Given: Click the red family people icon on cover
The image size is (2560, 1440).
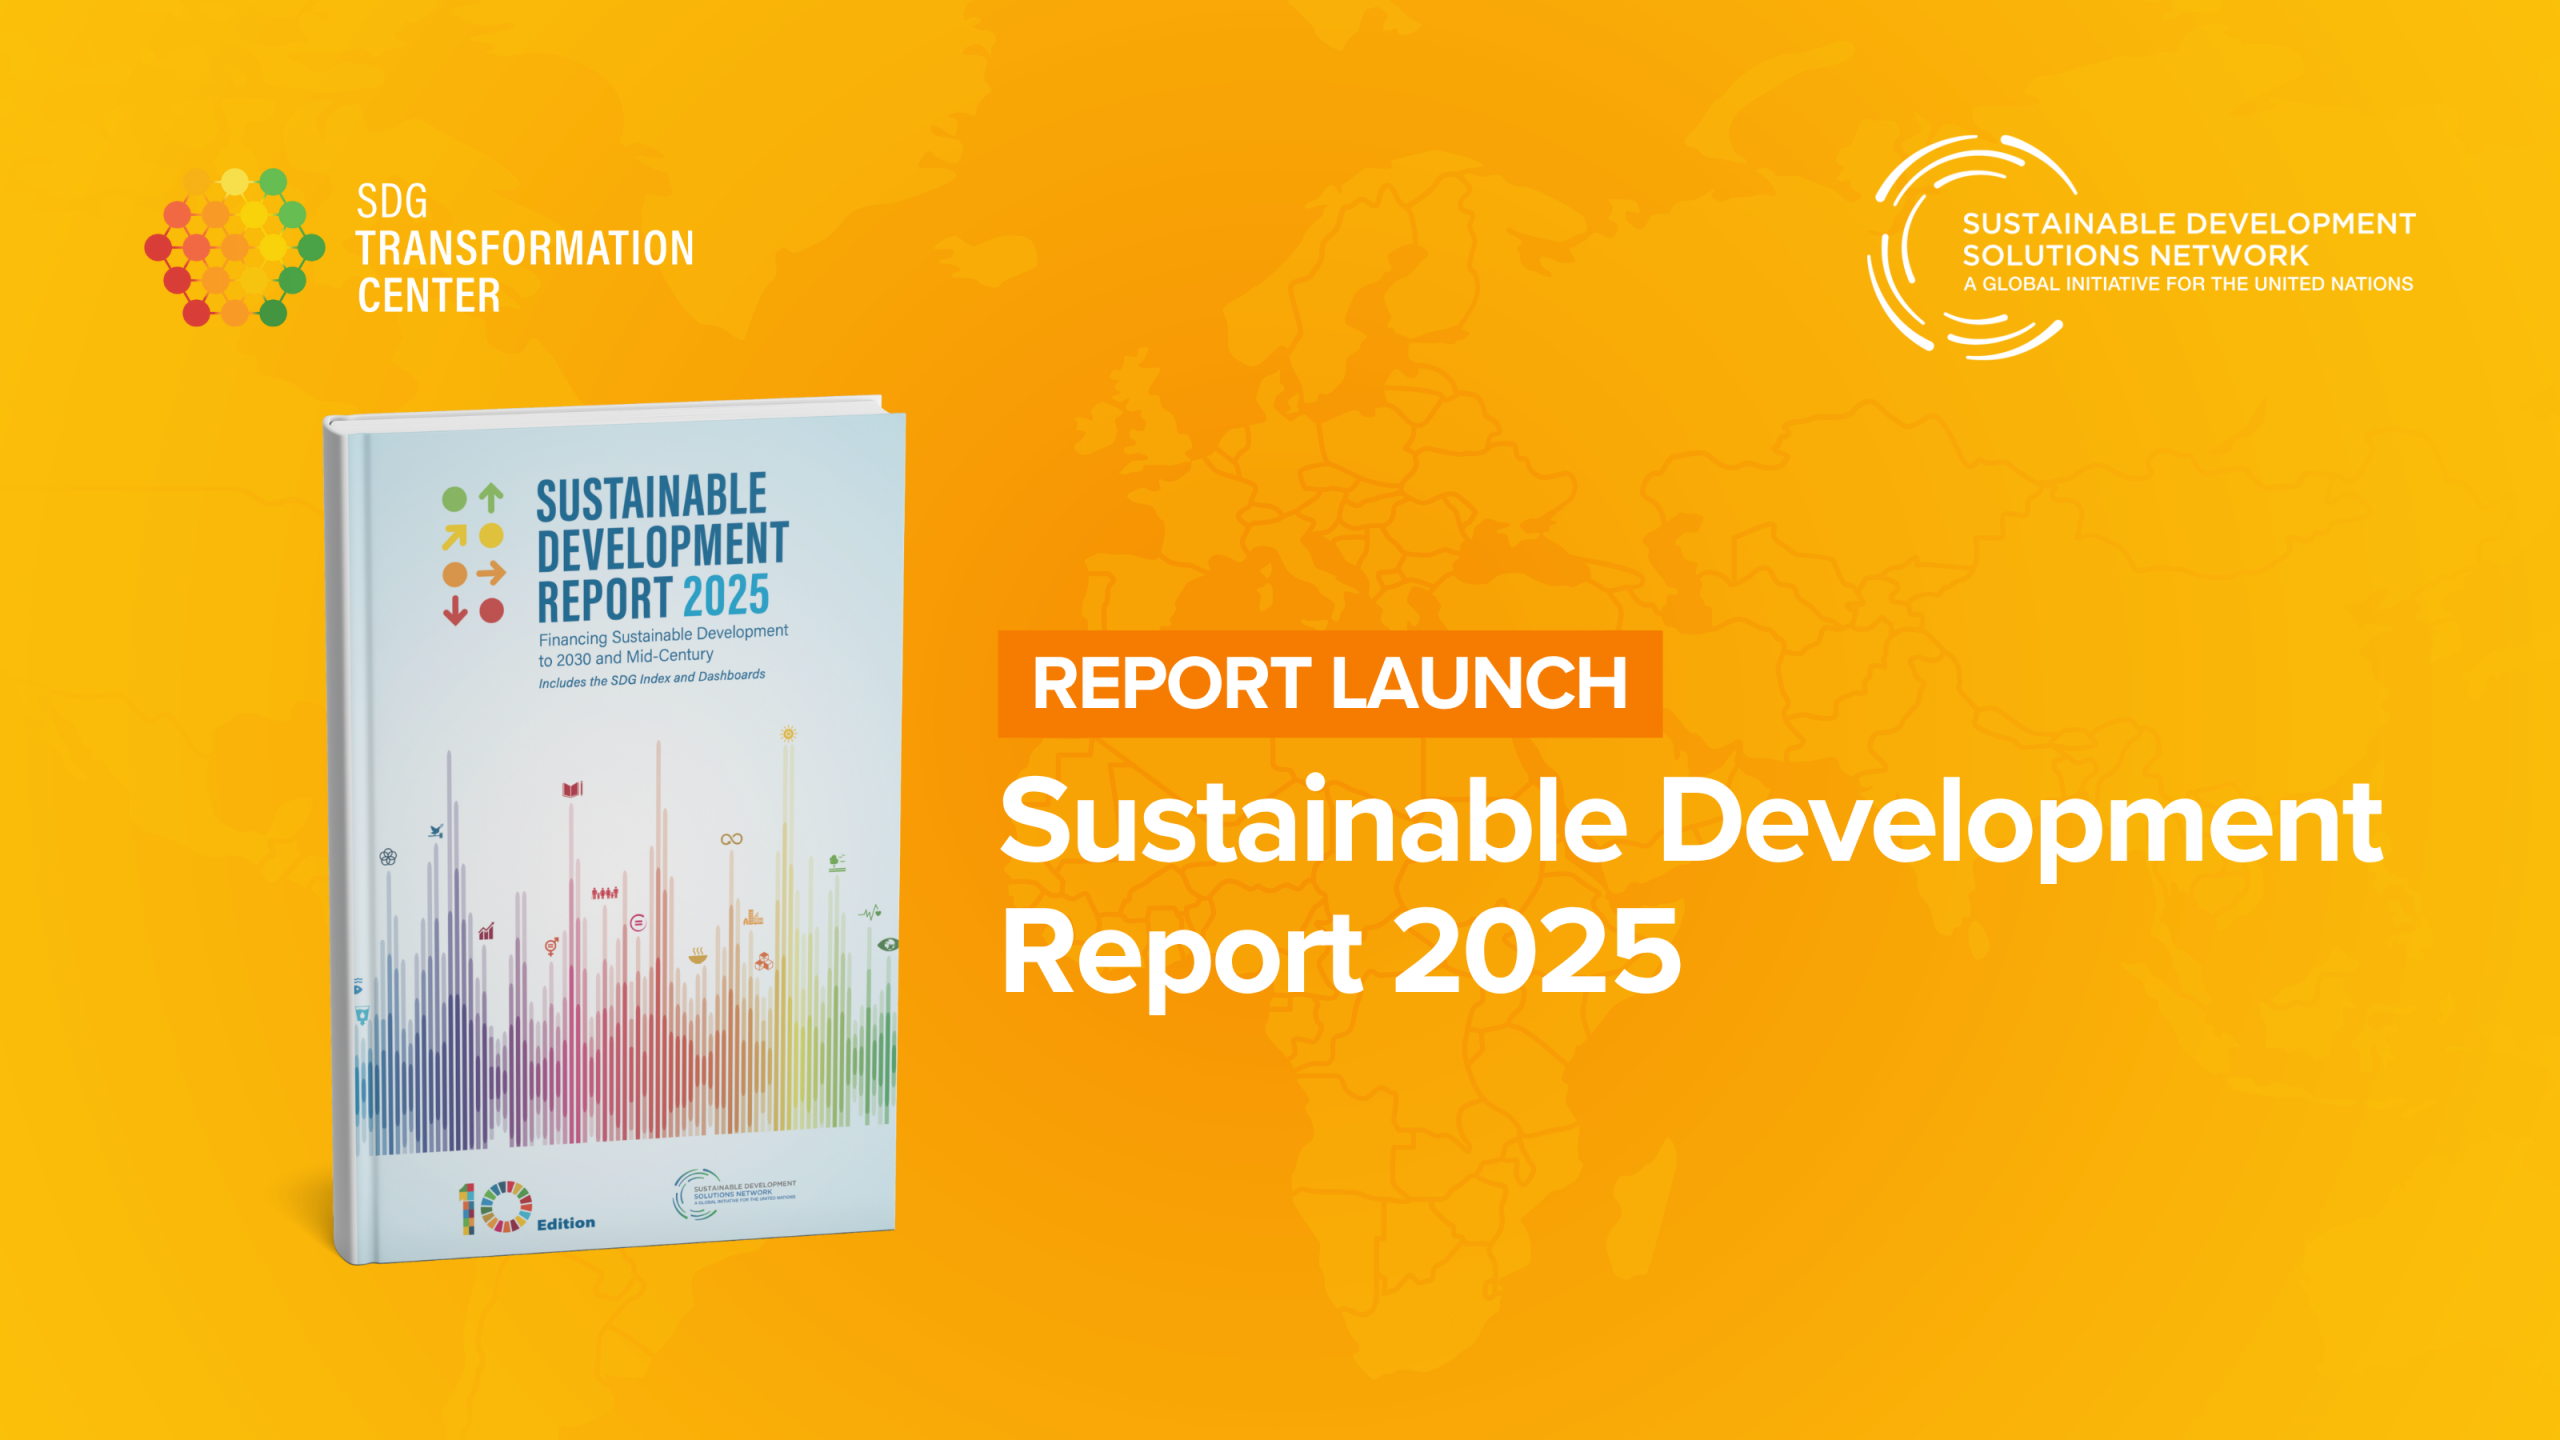Looking at the screenshot, I should pyautogui.click(x=604, y=892).
